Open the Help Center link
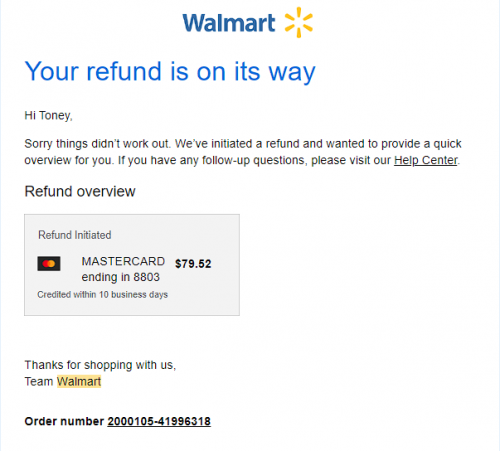The height and width of the screenshot is (451, 500). (x=425, y=160)
